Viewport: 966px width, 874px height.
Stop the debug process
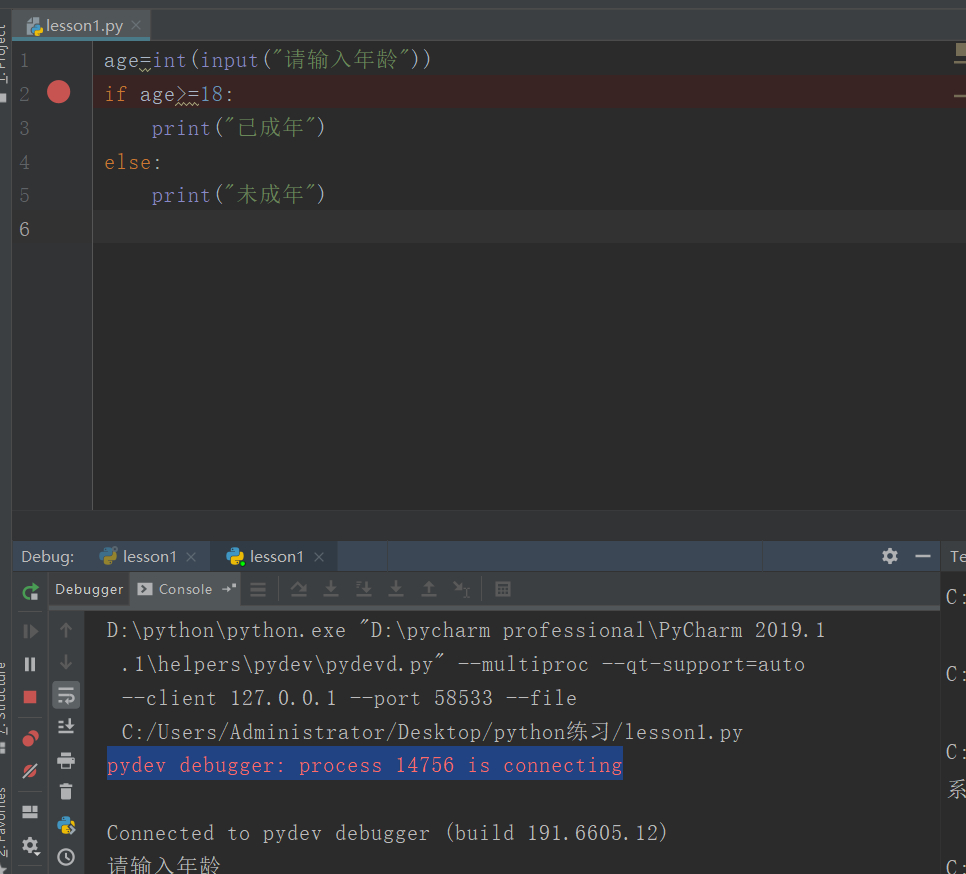(x=30, y=697)
